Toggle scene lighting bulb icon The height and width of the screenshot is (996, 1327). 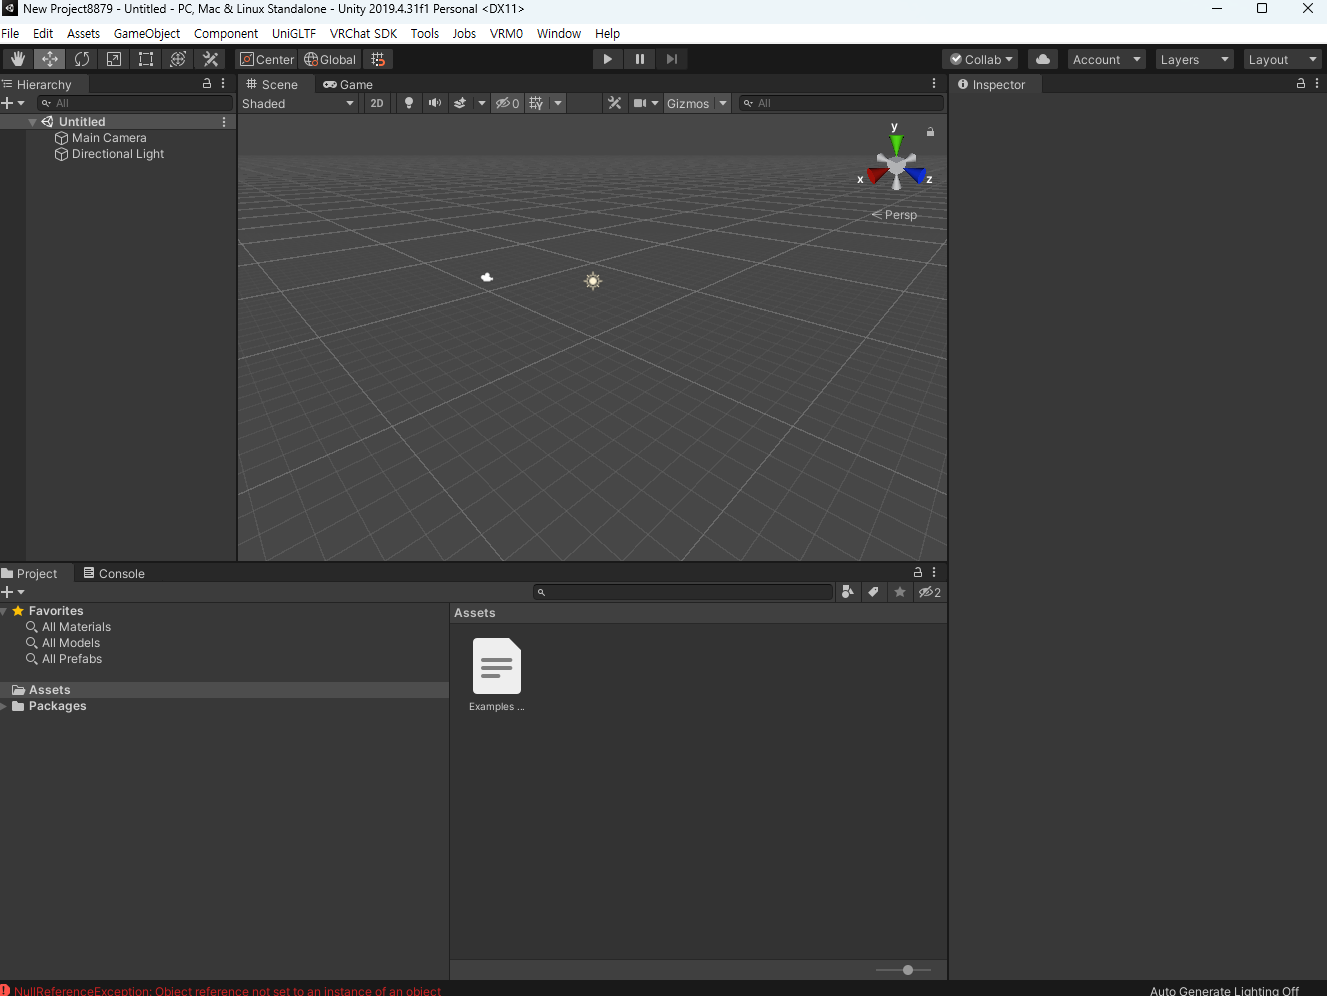(x=408, y=103)
